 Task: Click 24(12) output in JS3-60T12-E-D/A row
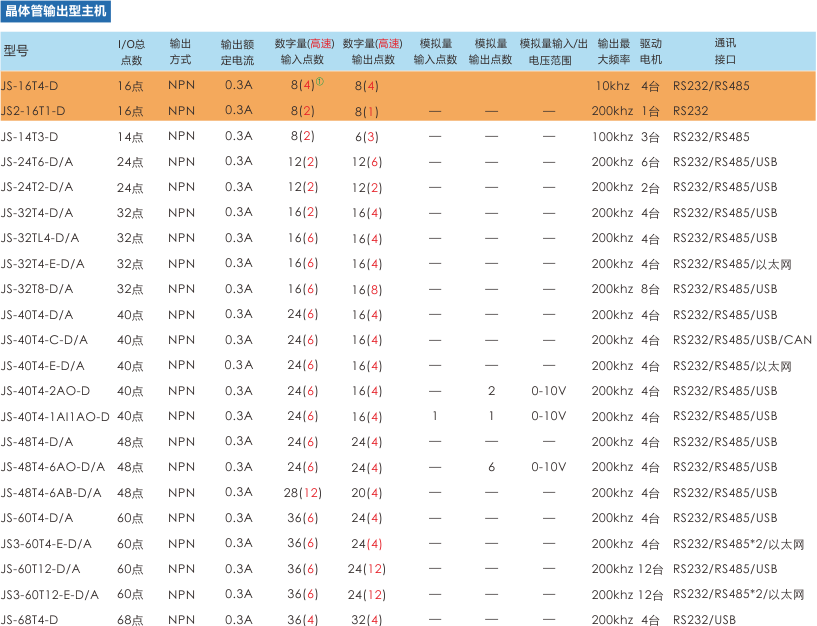coord(367,594)
